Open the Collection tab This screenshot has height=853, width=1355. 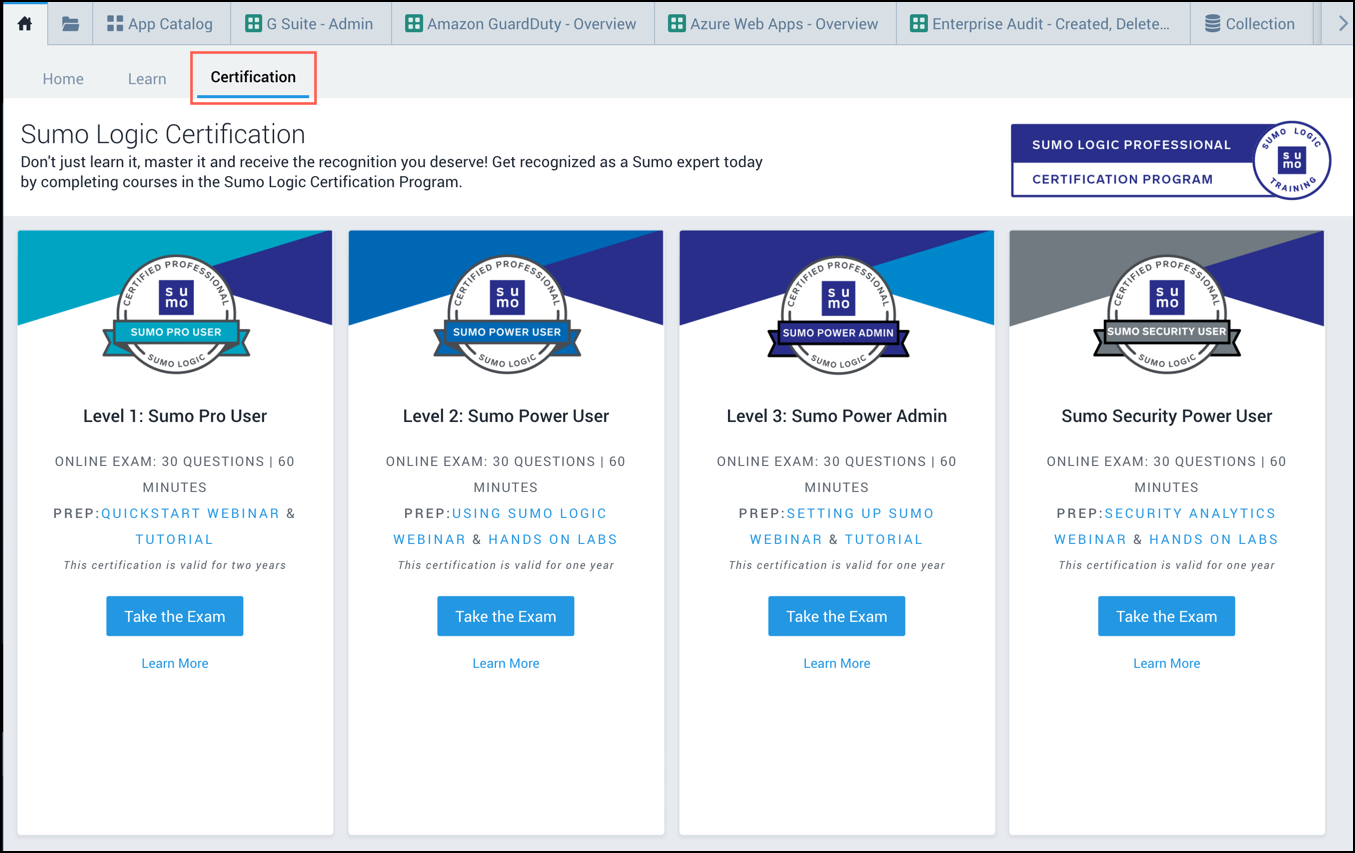point(1249,23)
